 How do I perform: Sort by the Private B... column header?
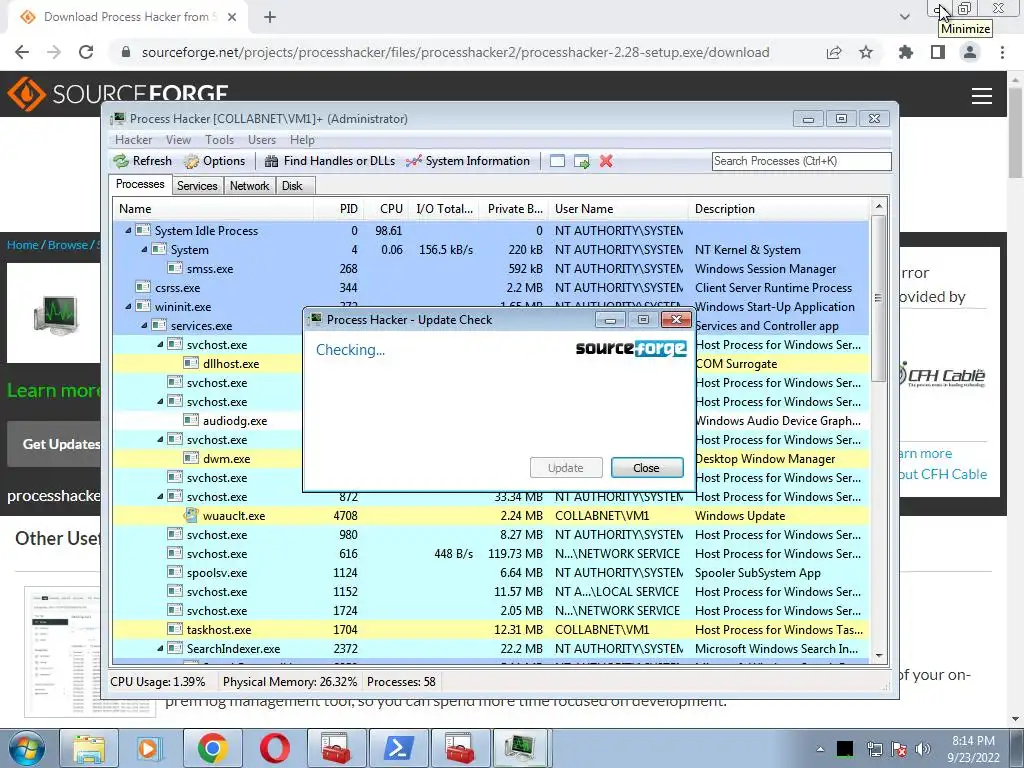(x=515, y=209)
